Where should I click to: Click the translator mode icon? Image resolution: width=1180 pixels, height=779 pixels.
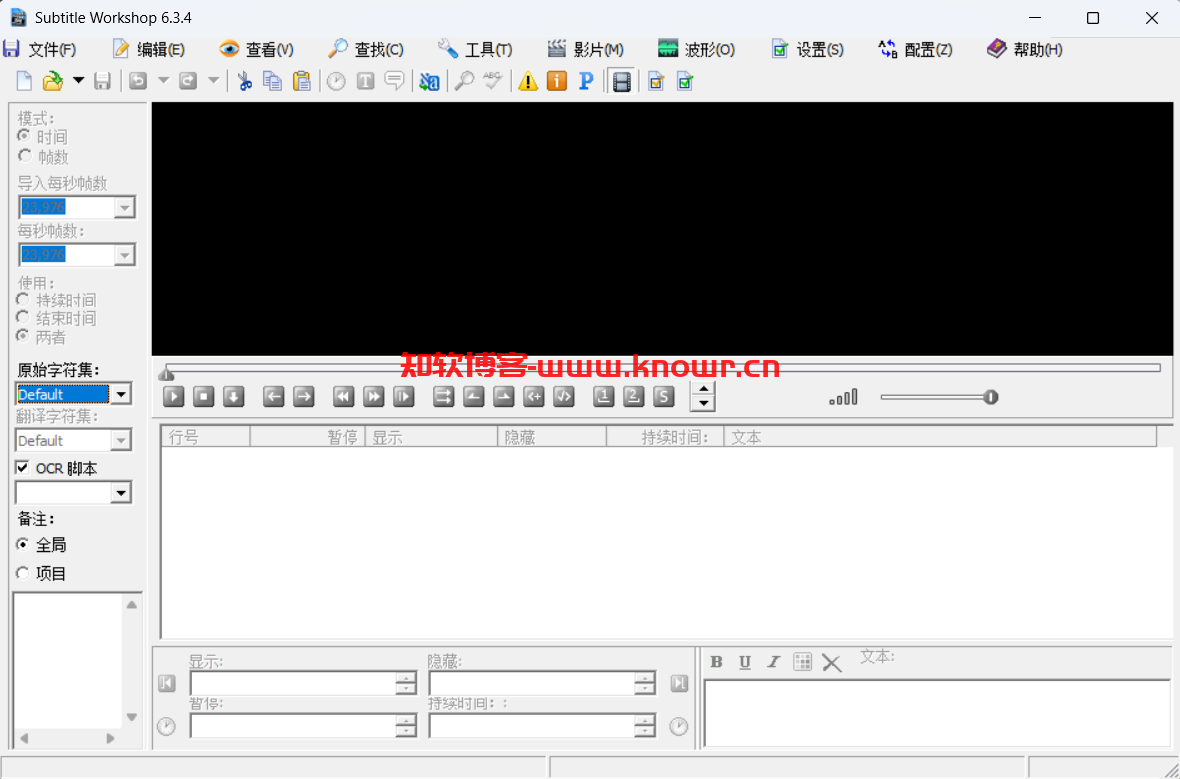click(x=430, y=81)
